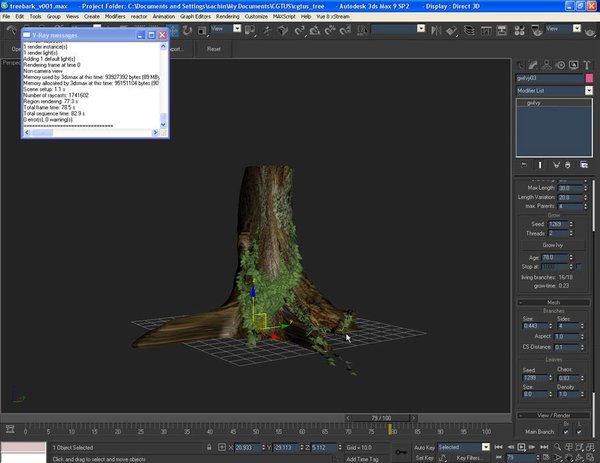Click Remove modifier trash icon
Image resolution: width=600 pixels, height=463 pixels.
pyautogui.click(x=569, y=164)
